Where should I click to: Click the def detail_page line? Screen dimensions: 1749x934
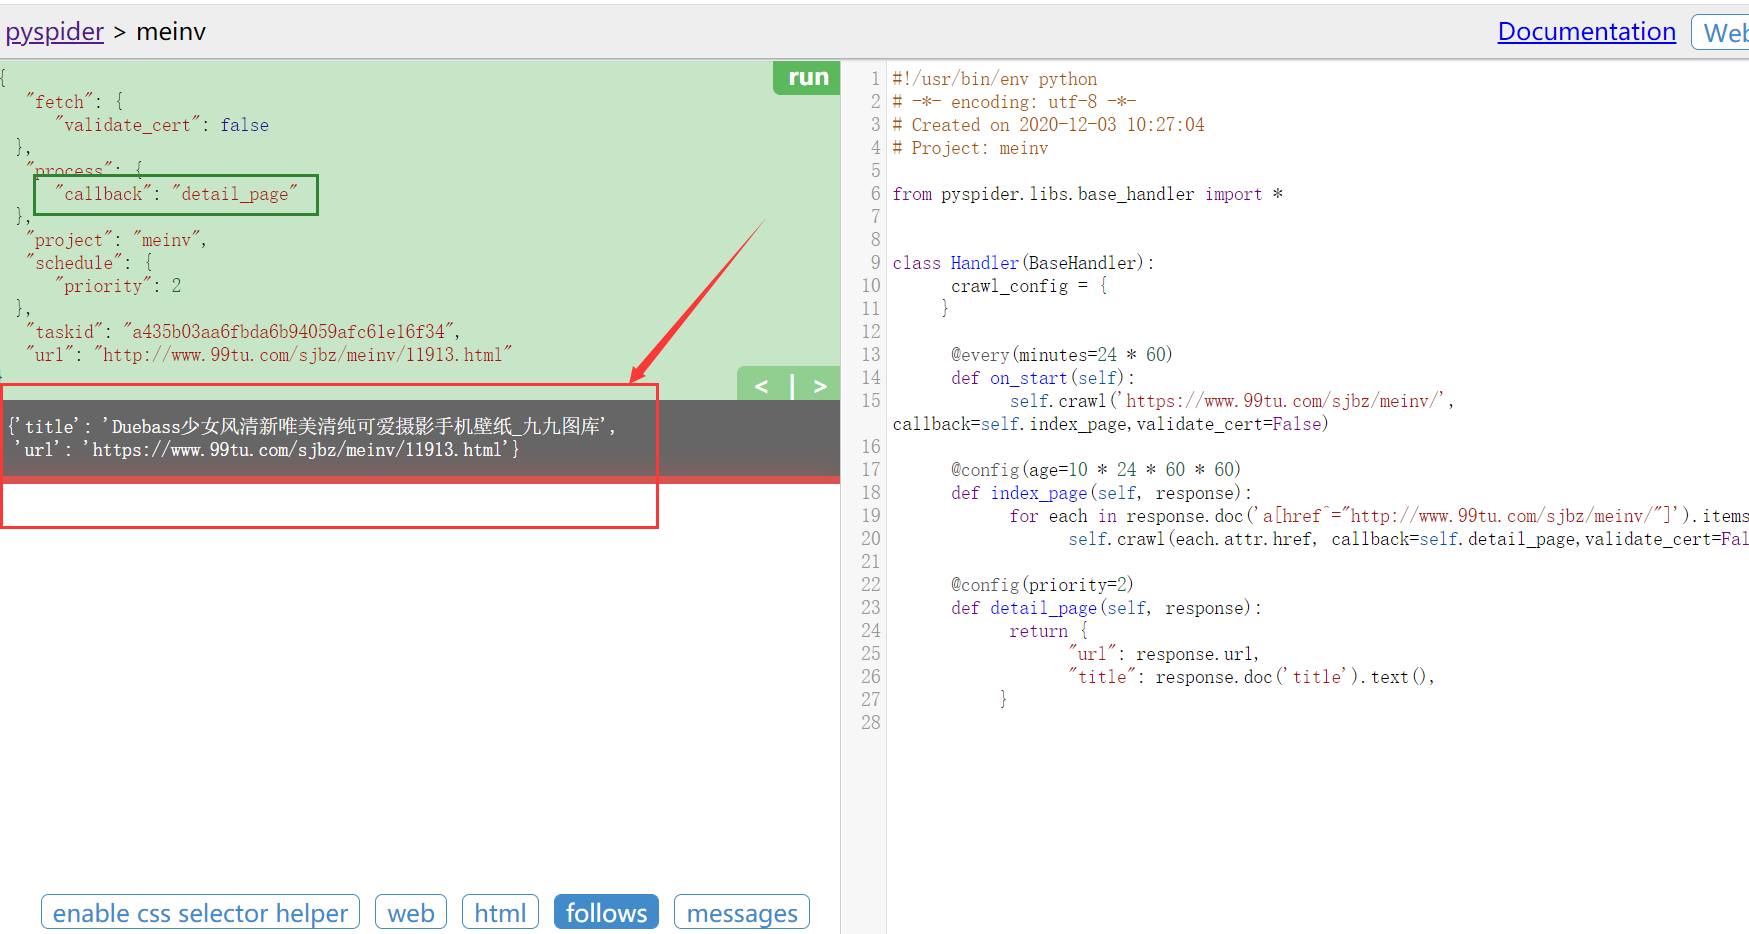(1106, 608)
